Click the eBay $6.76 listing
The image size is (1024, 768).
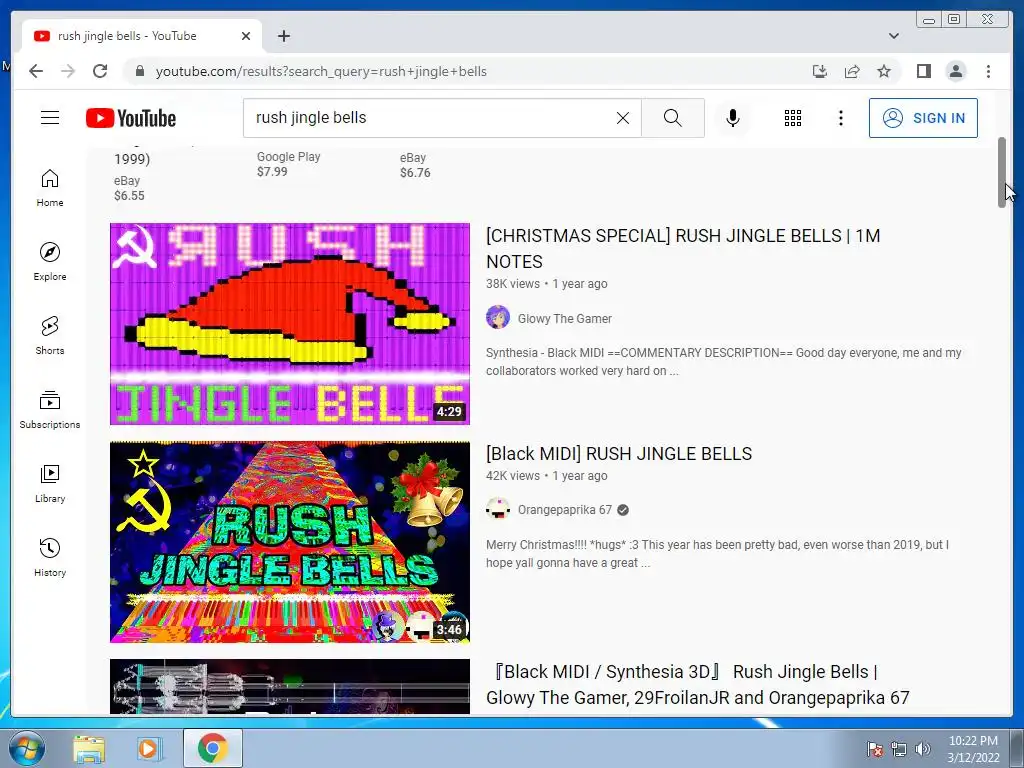(x=415, y=165)
